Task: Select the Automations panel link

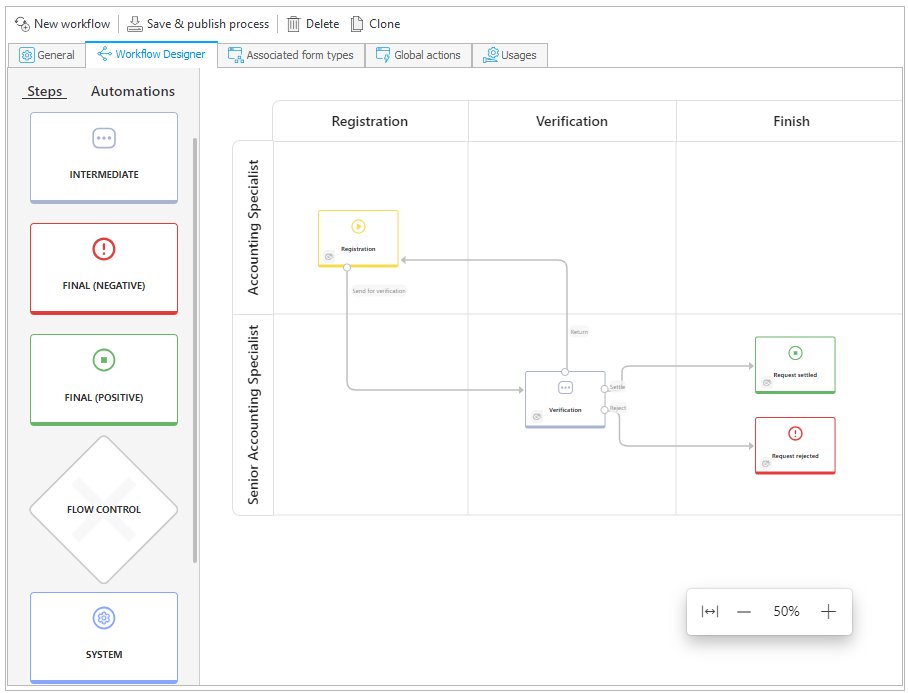Action: click(133, 91)
